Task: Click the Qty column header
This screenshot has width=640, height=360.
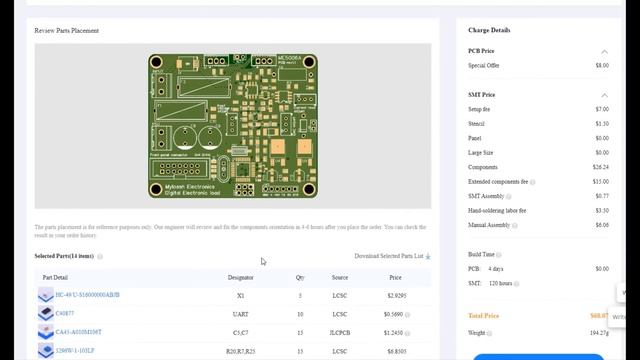Action: coord(300,278)
